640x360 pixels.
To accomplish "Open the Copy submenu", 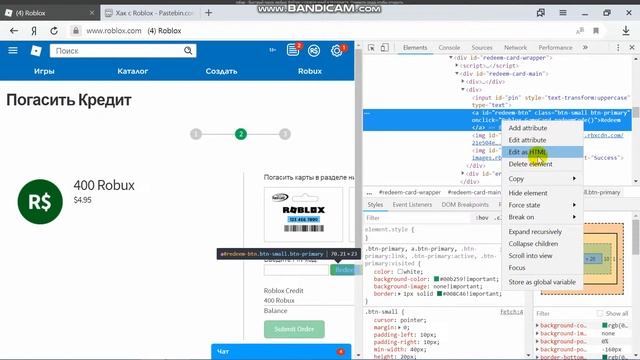I will [x=542, y=179].
